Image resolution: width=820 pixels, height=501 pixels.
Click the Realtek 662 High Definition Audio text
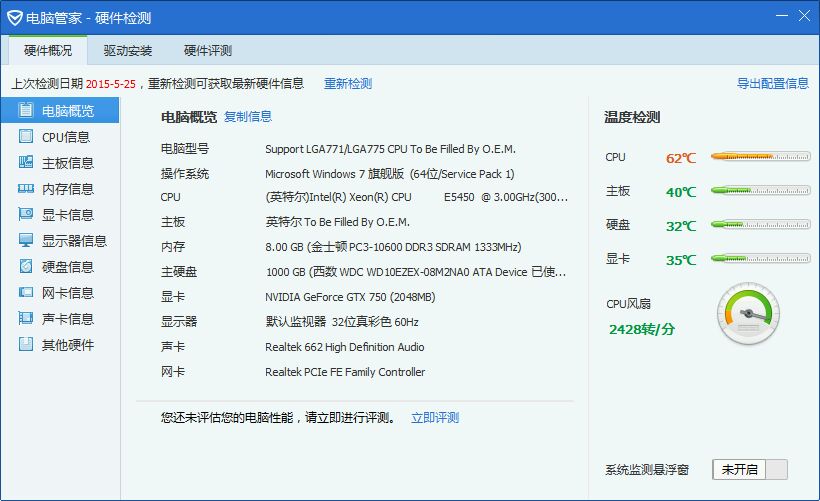[x=345, y=347]
